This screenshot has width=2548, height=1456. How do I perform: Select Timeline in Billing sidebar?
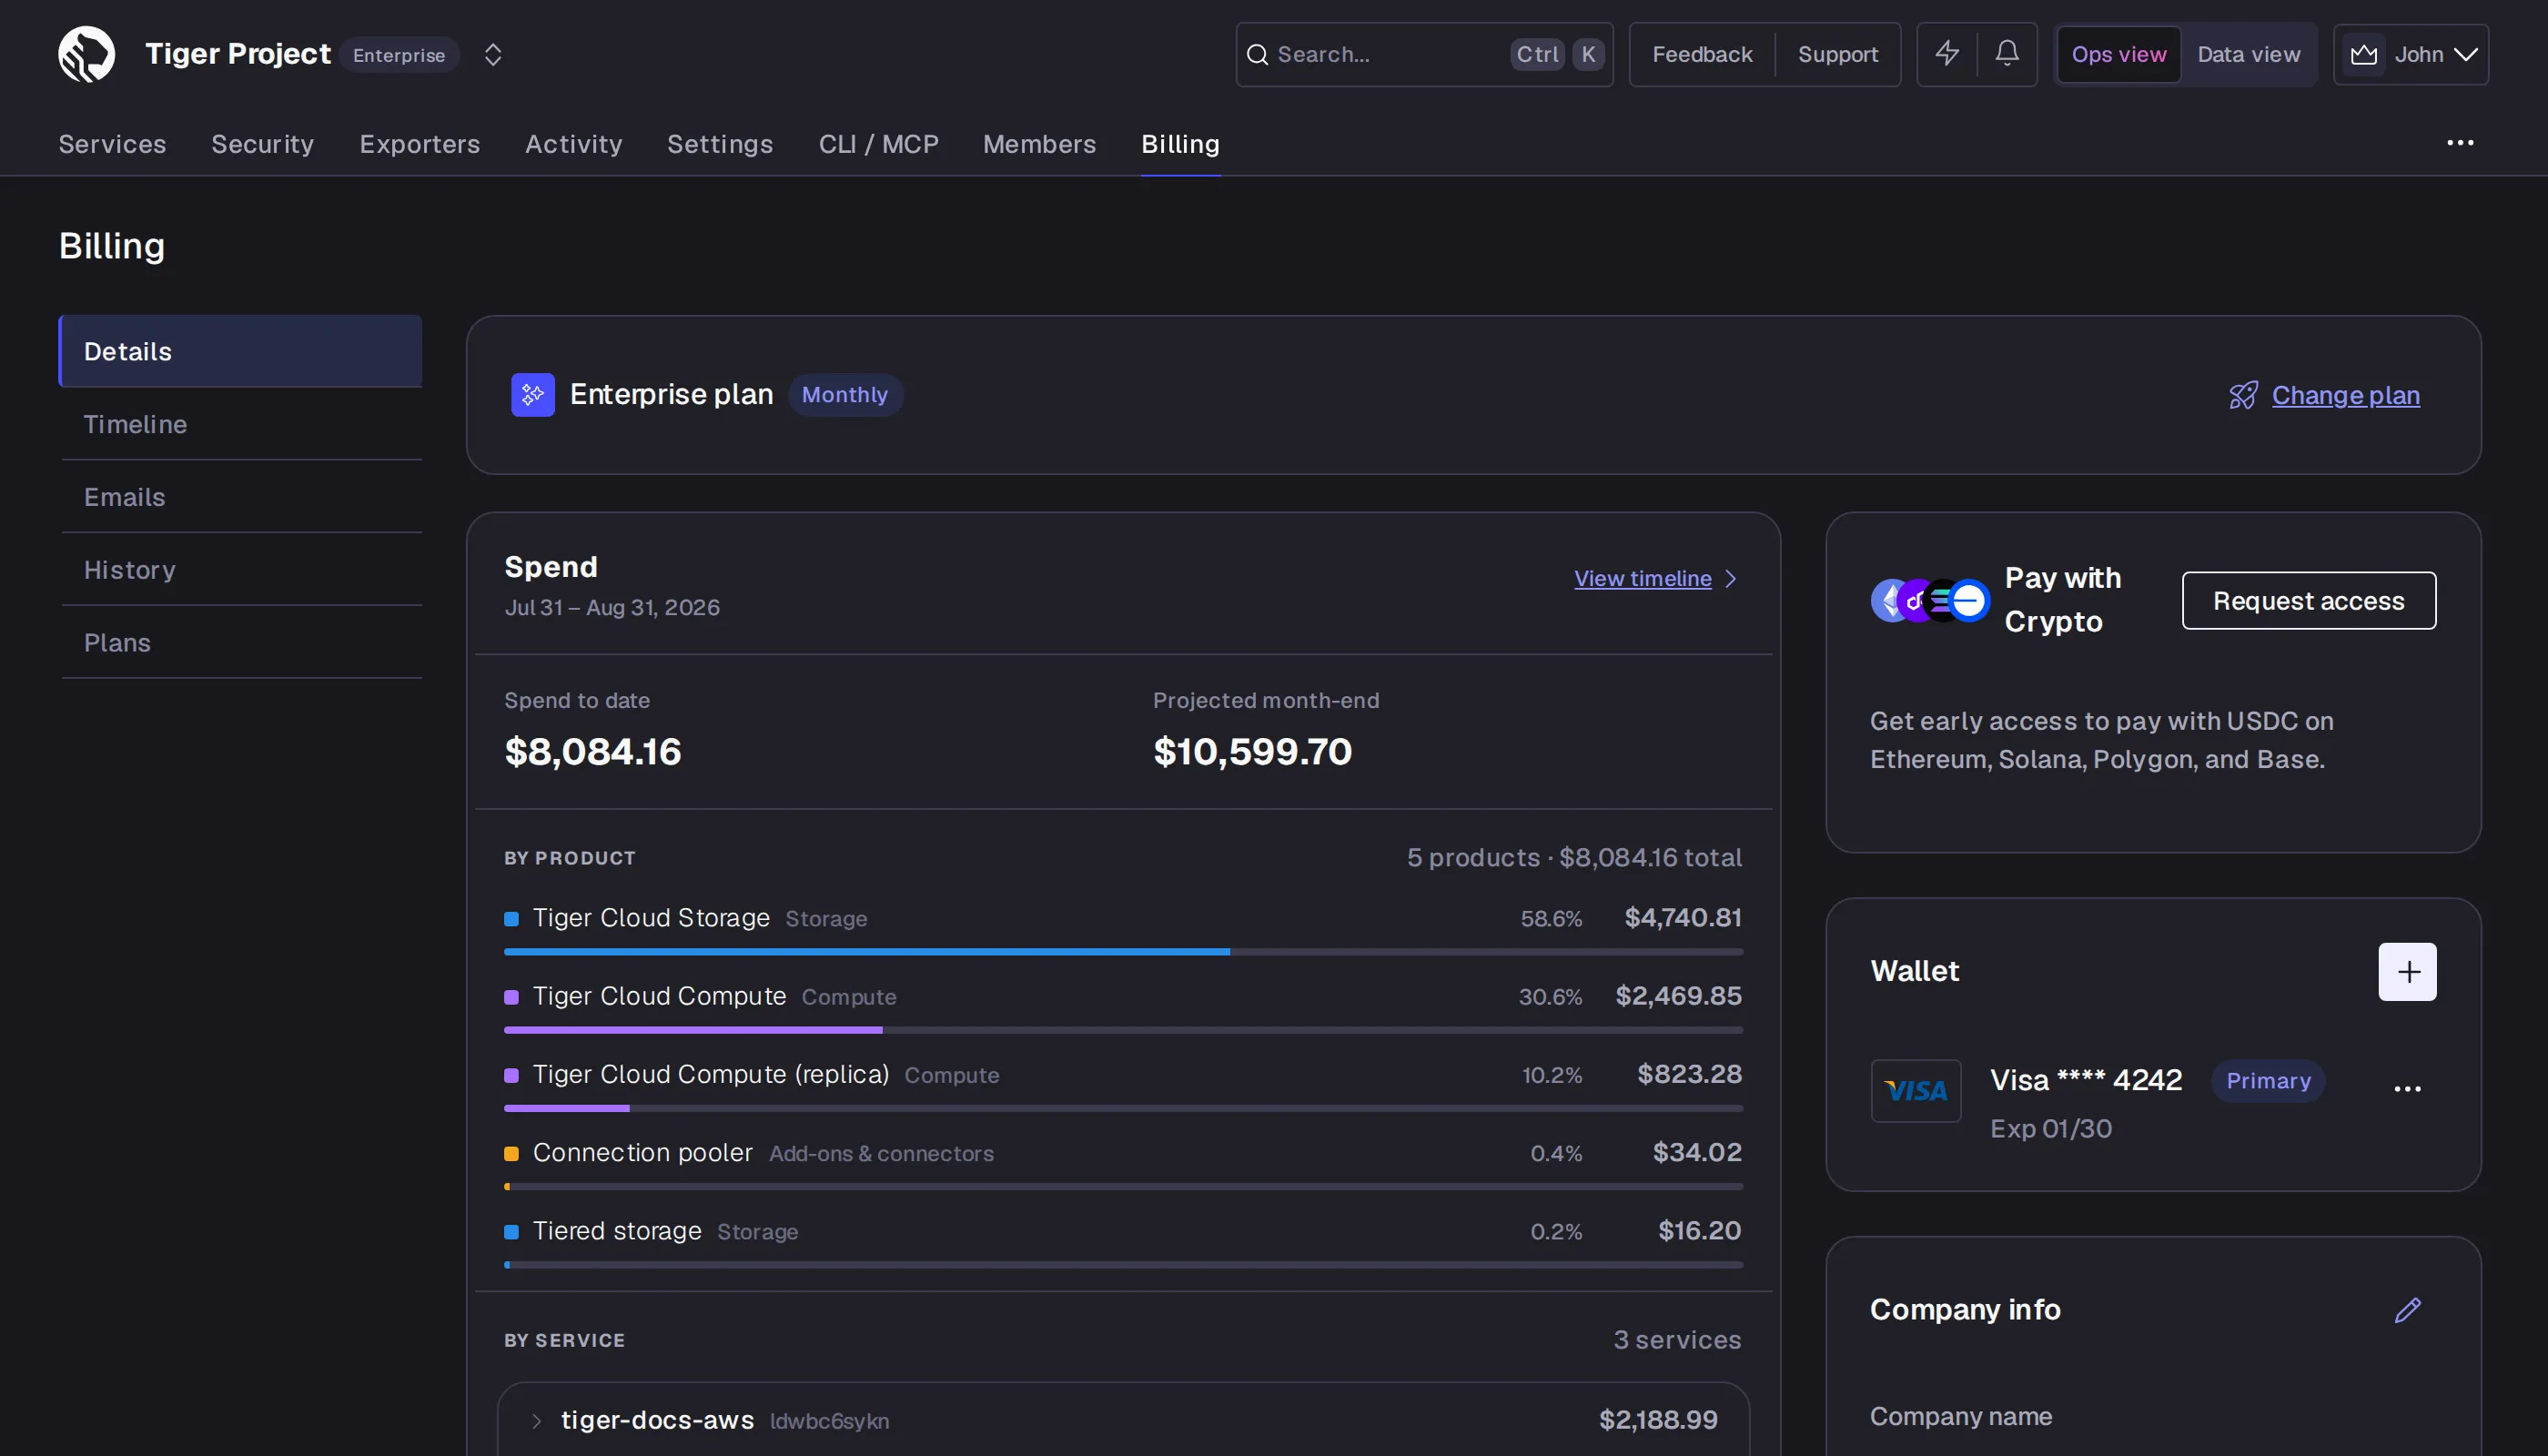(x=240, y=424)
